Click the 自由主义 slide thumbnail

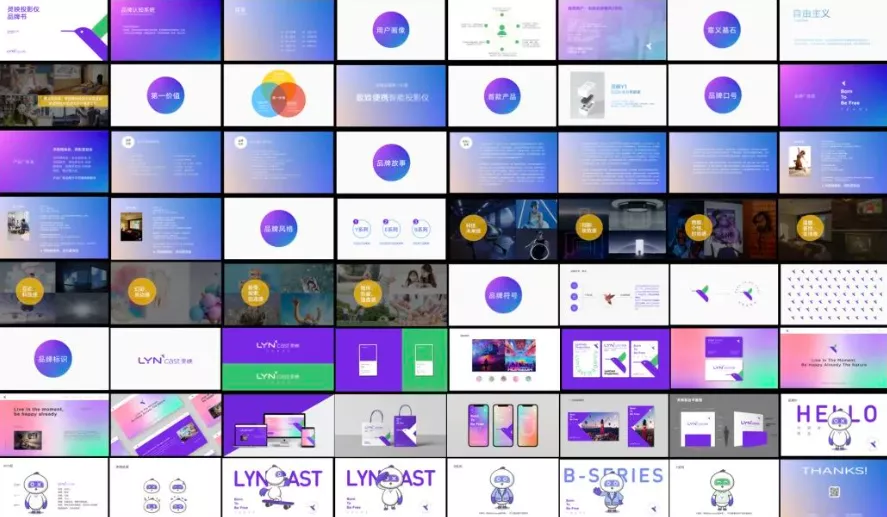point(832,30)
